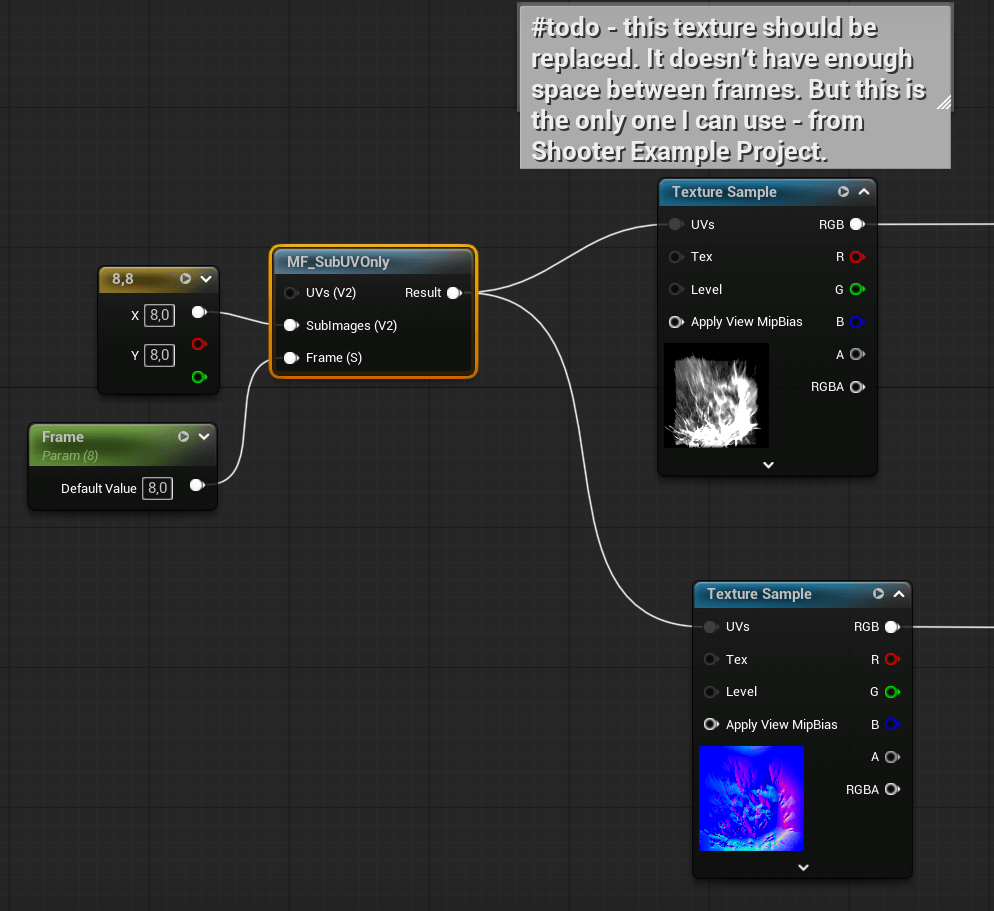
Task: Click the Result output pin on MF_SubUVOnly
Action: pyautogui.click(x=453, y=293)
